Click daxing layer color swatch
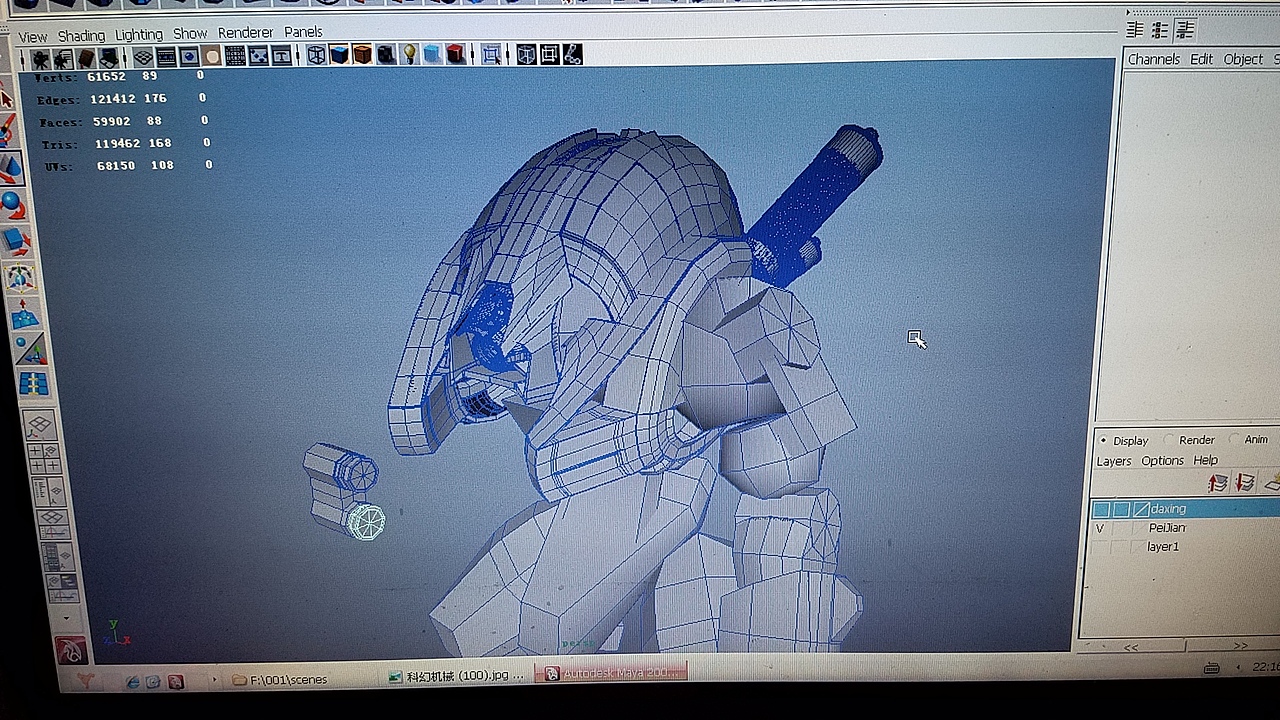Viewport: 1280px width, 720px height. coord(1141,510)
